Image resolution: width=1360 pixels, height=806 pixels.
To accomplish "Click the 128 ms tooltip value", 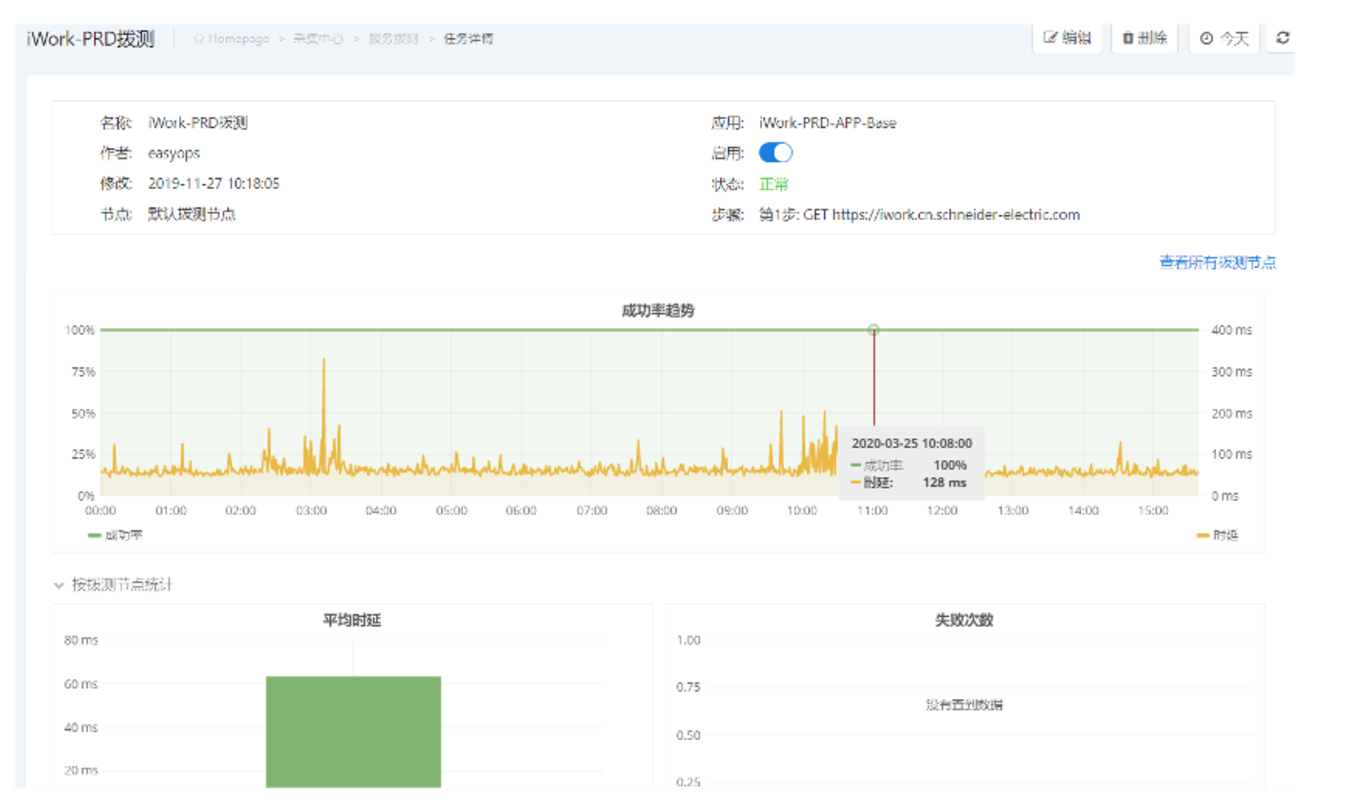I will [945, 482].
